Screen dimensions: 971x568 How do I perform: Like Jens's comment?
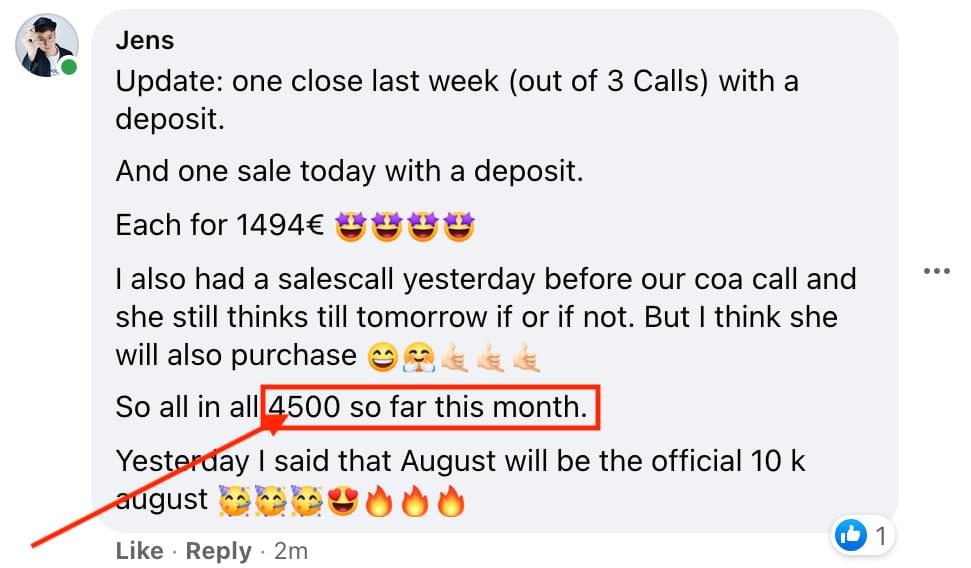coord(139,551)
